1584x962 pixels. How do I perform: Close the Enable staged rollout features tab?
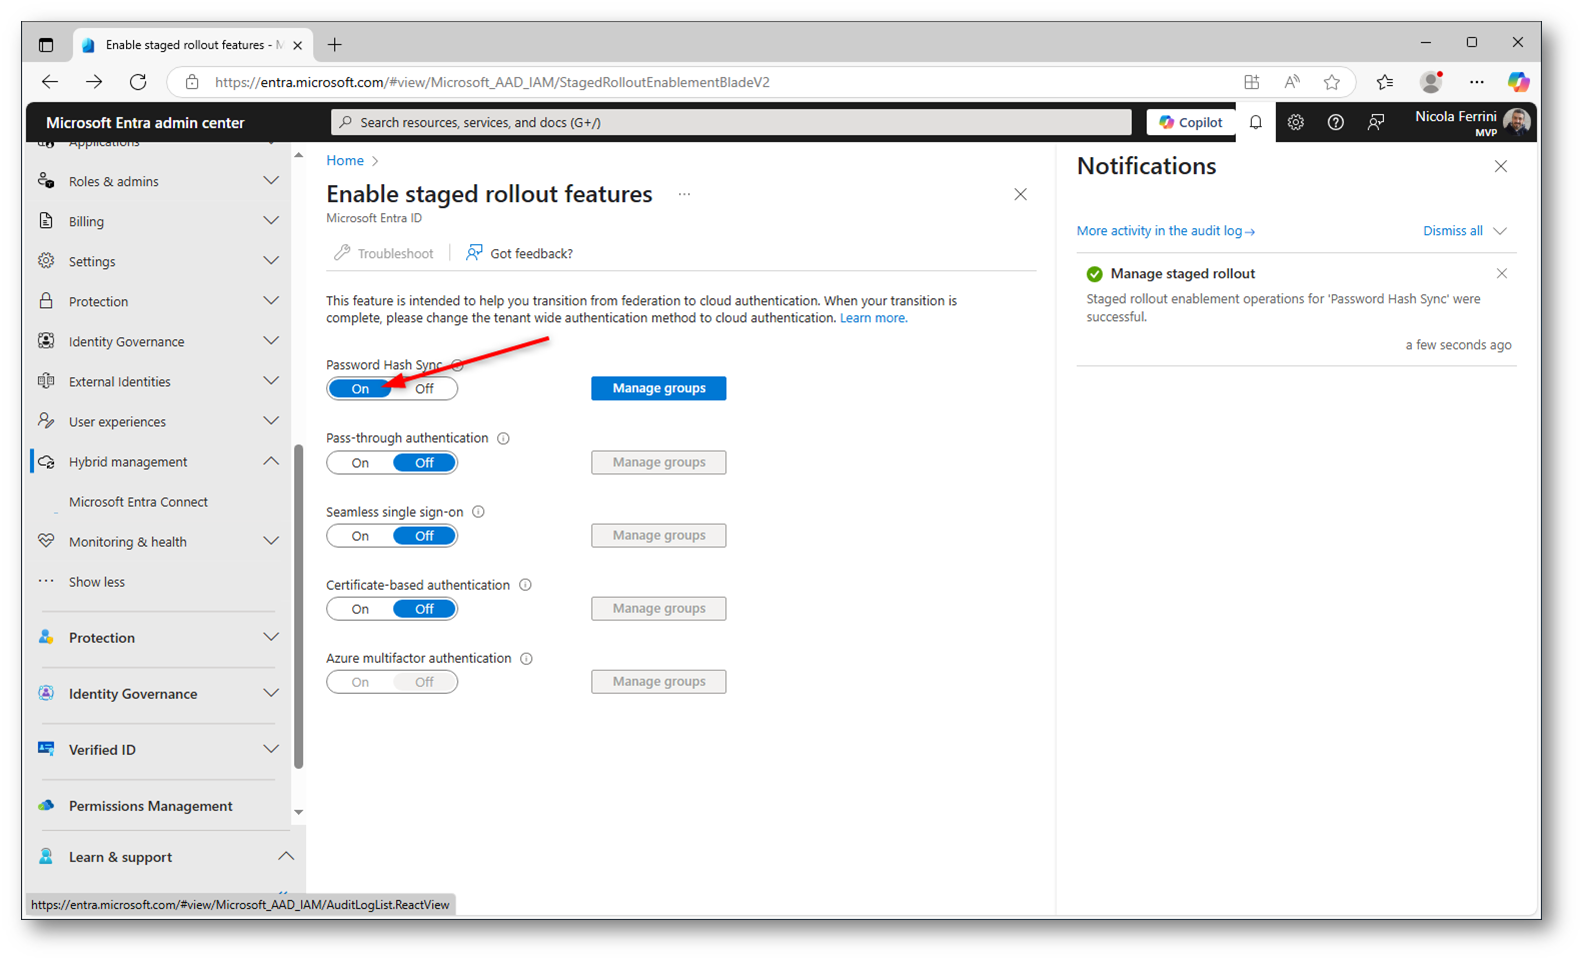click(297, 45)
